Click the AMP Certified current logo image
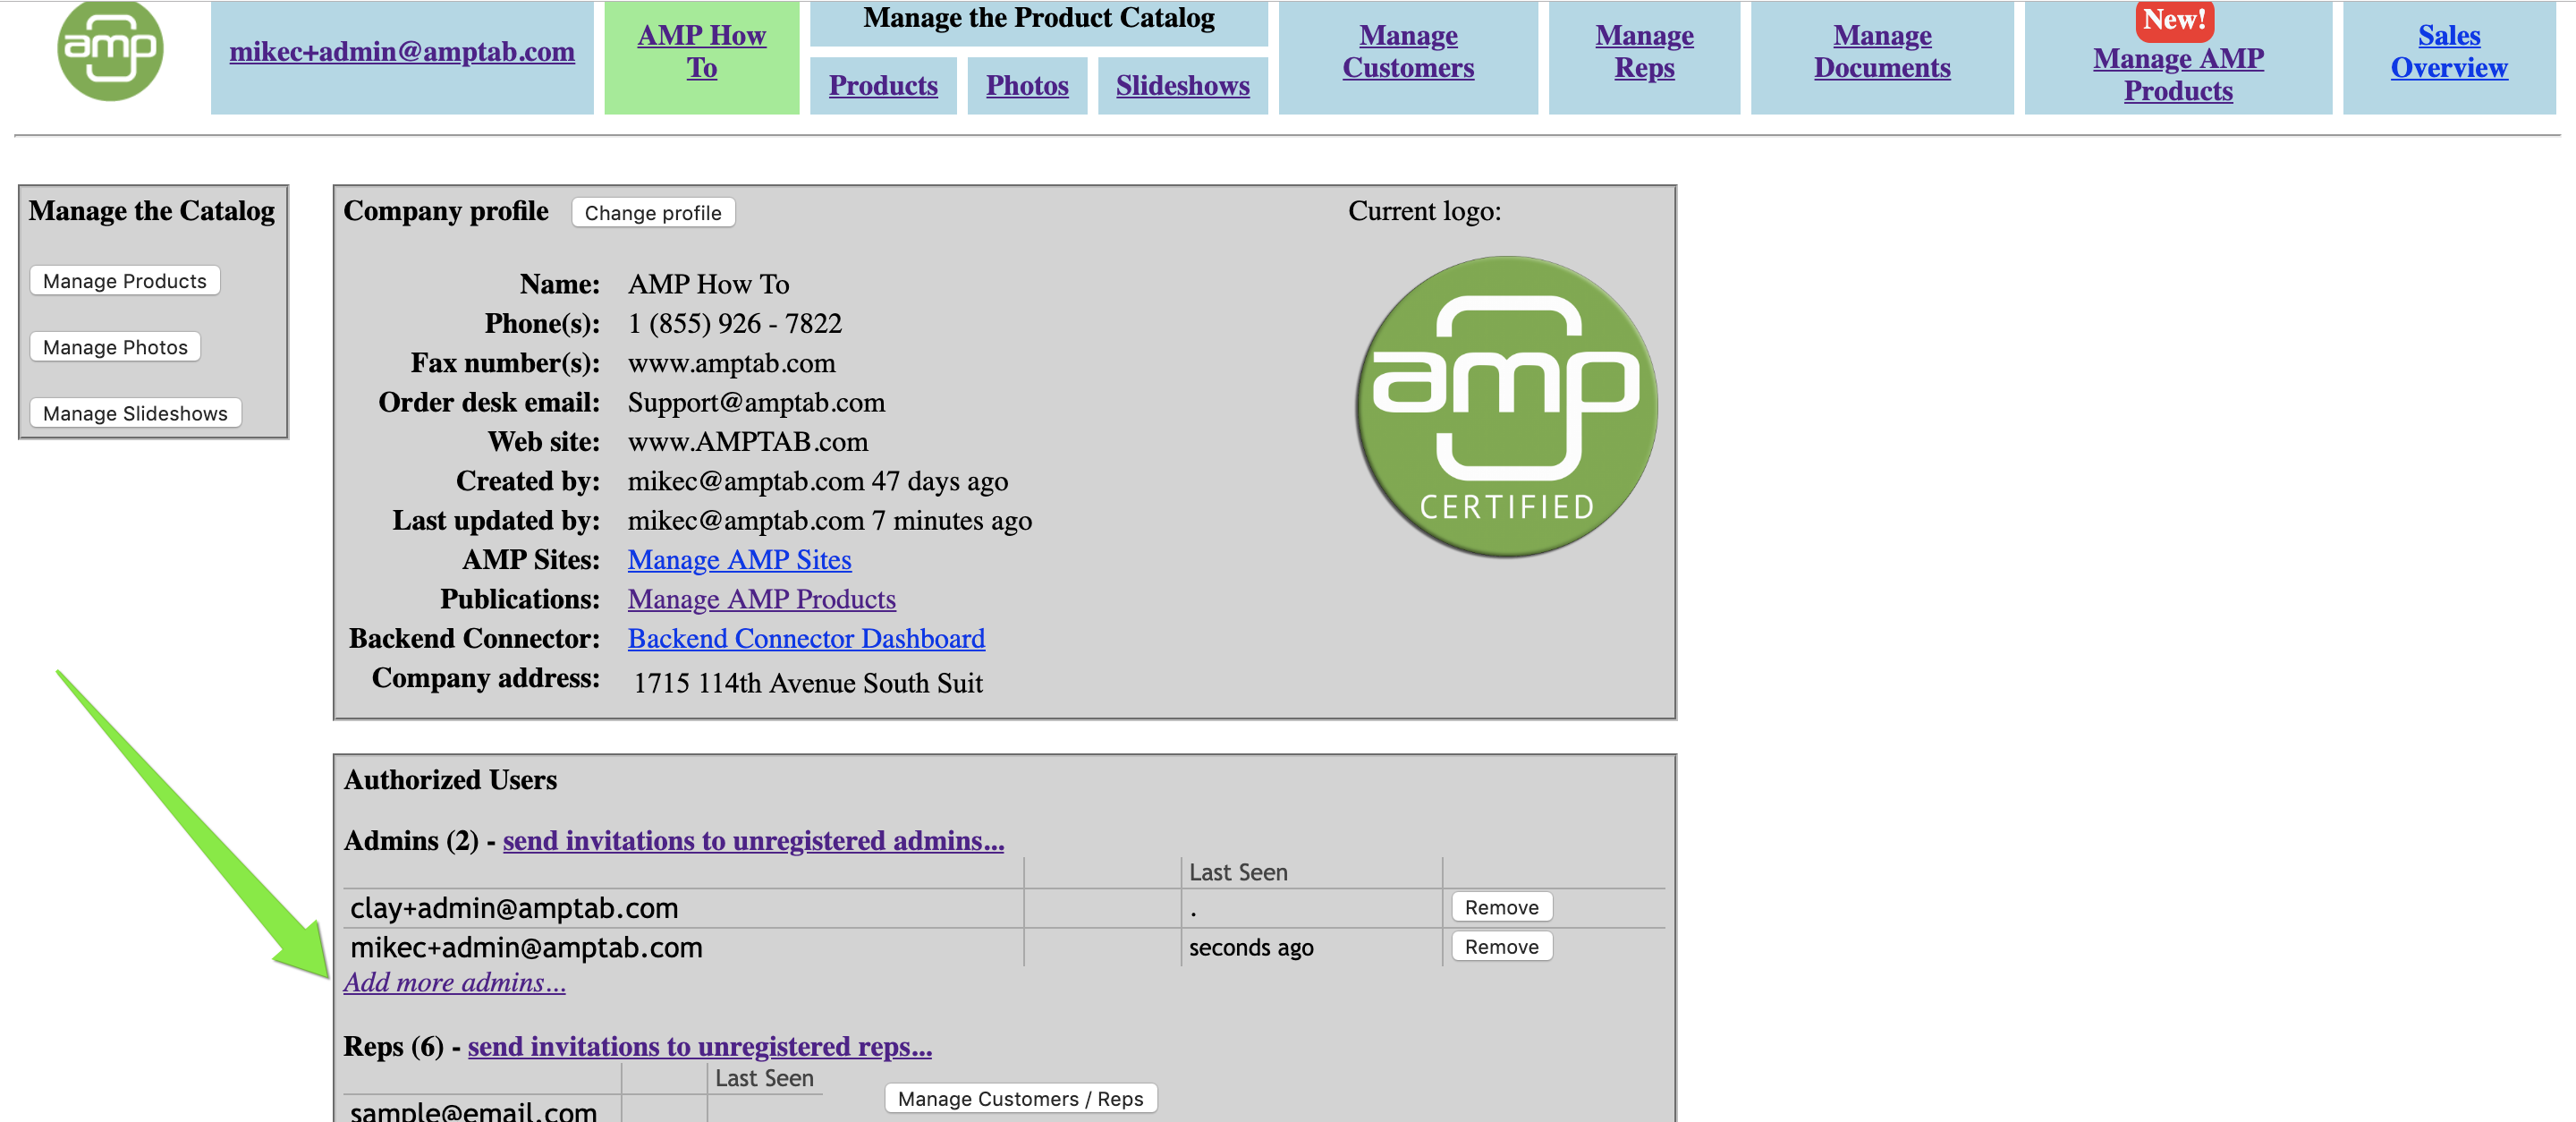Image resolution: width=2576 pixels, height=1122 pixels. (1506, 407)
